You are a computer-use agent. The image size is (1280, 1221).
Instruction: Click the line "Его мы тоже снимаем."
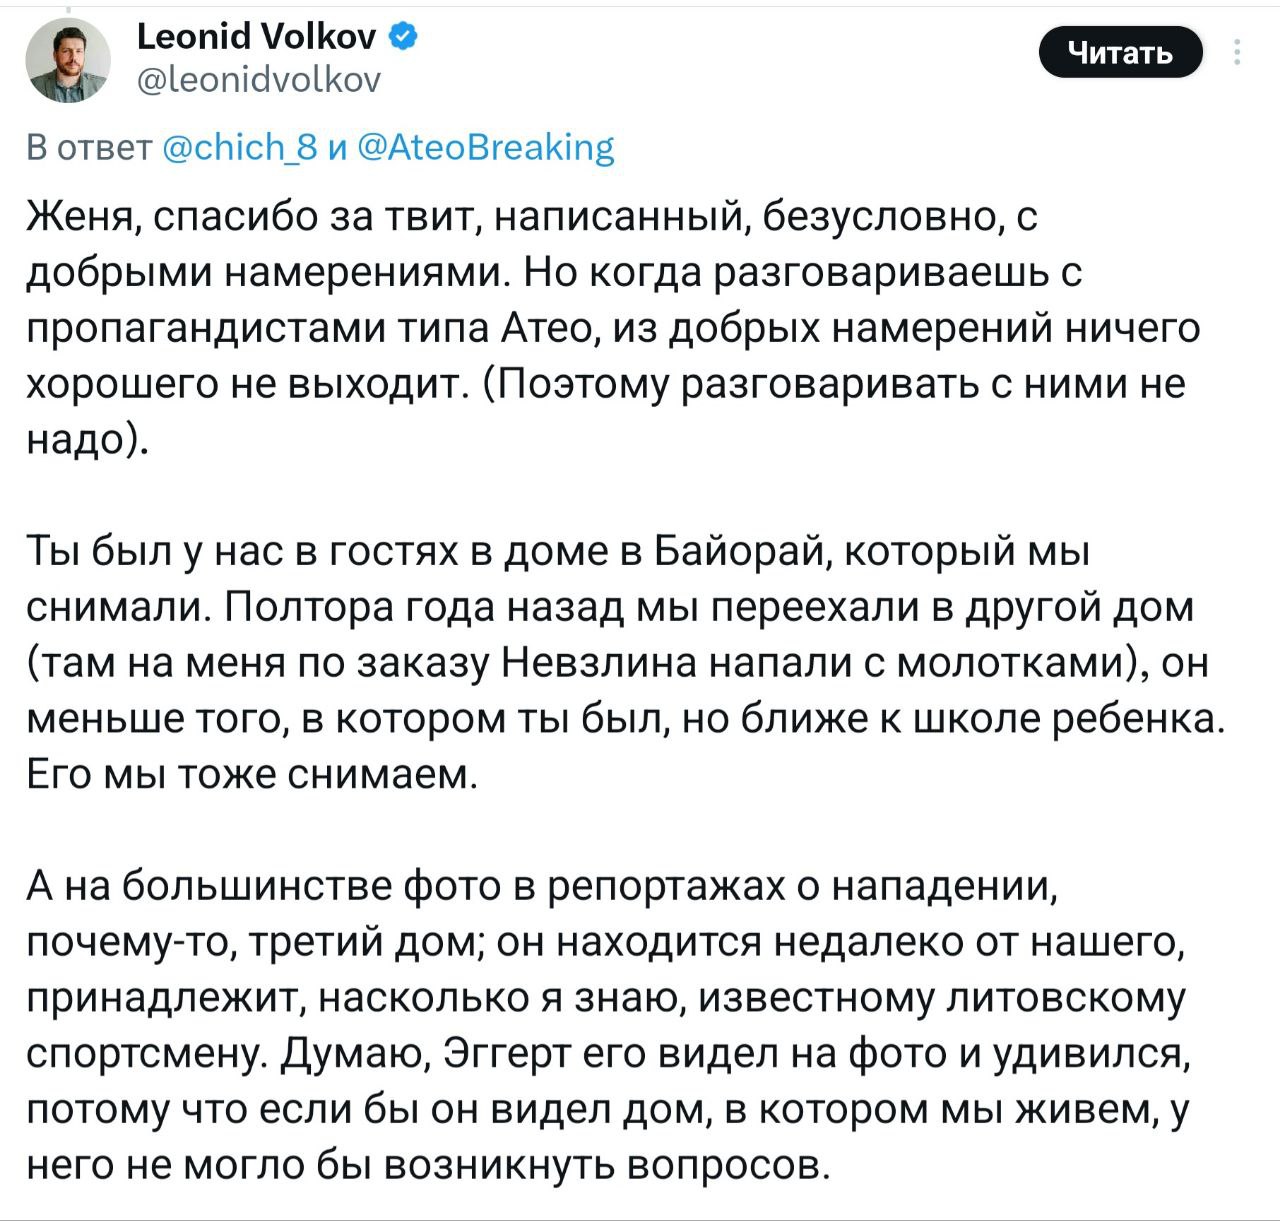pyautogui.click(x=252, y=774)
